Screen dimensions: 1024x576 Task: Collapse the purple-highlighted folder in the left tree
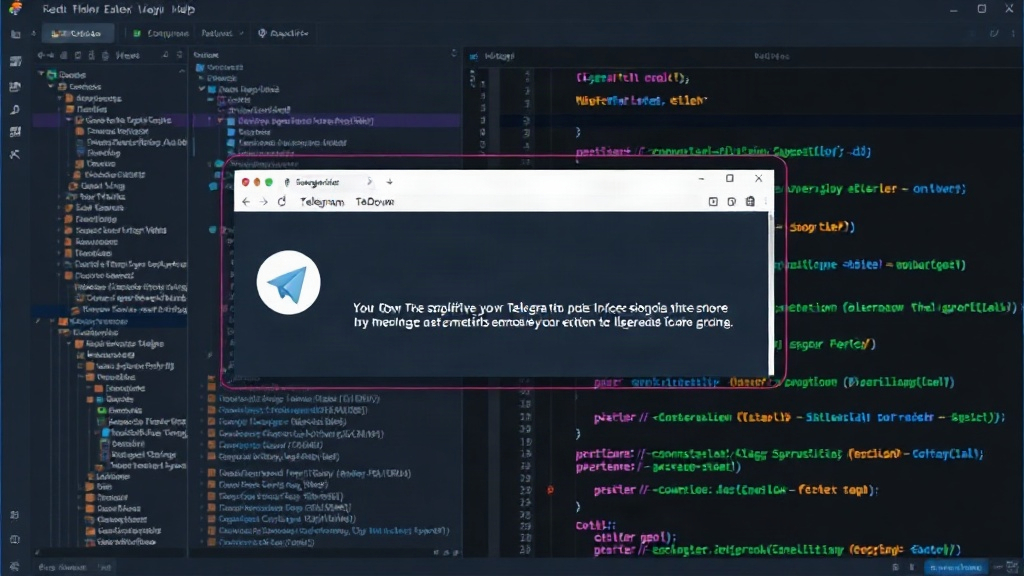click(x=69, y=120)
